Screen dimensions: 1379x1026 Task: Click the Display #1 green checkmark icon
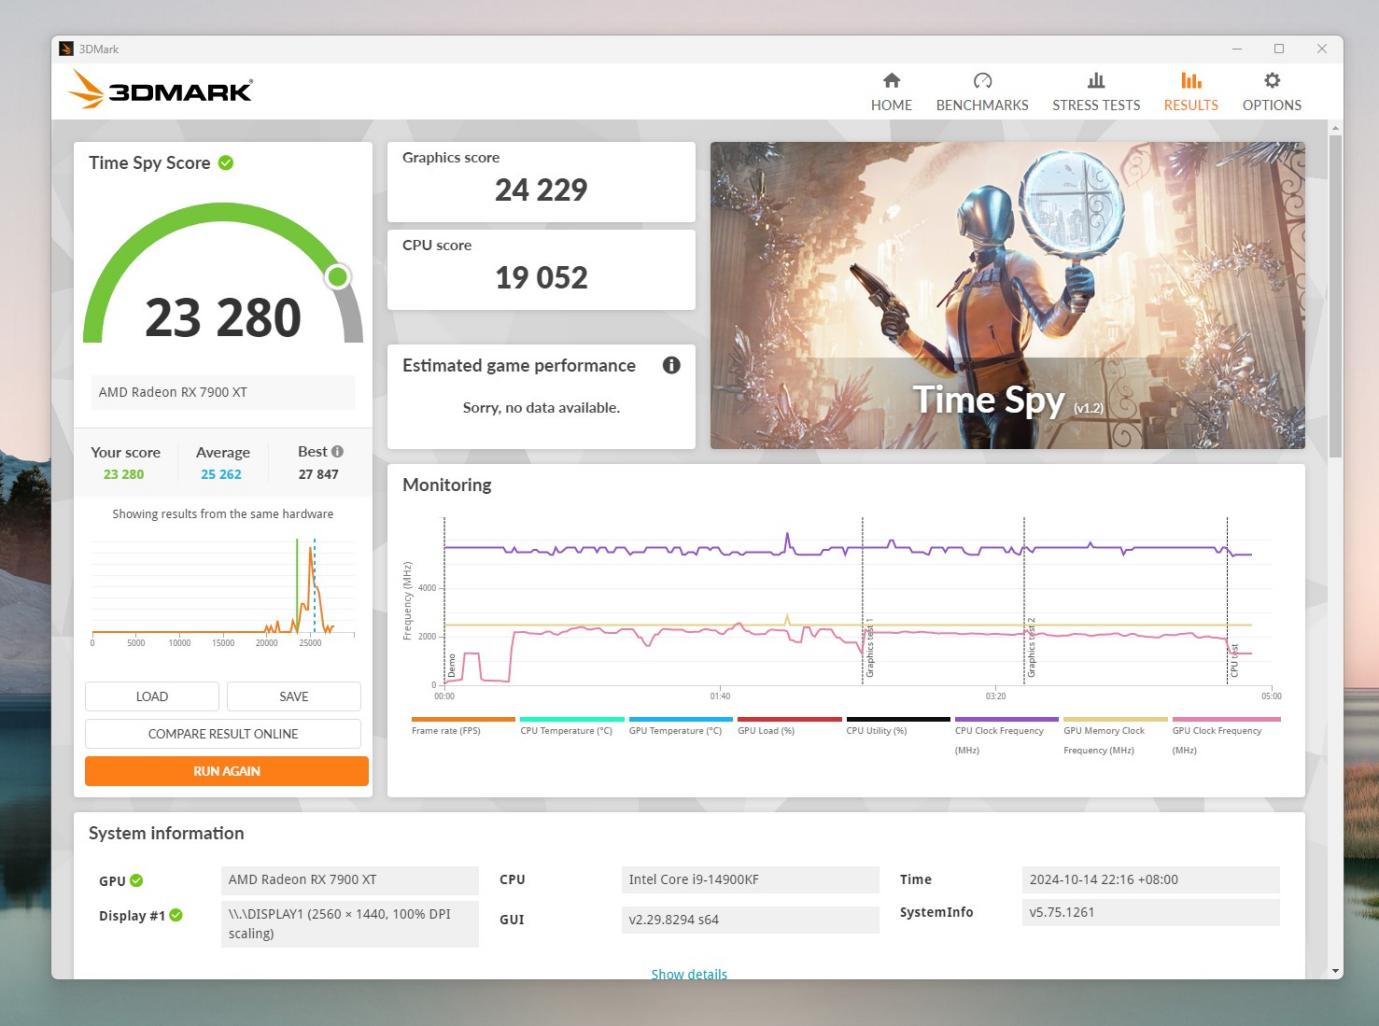click(x=176, y=915)
